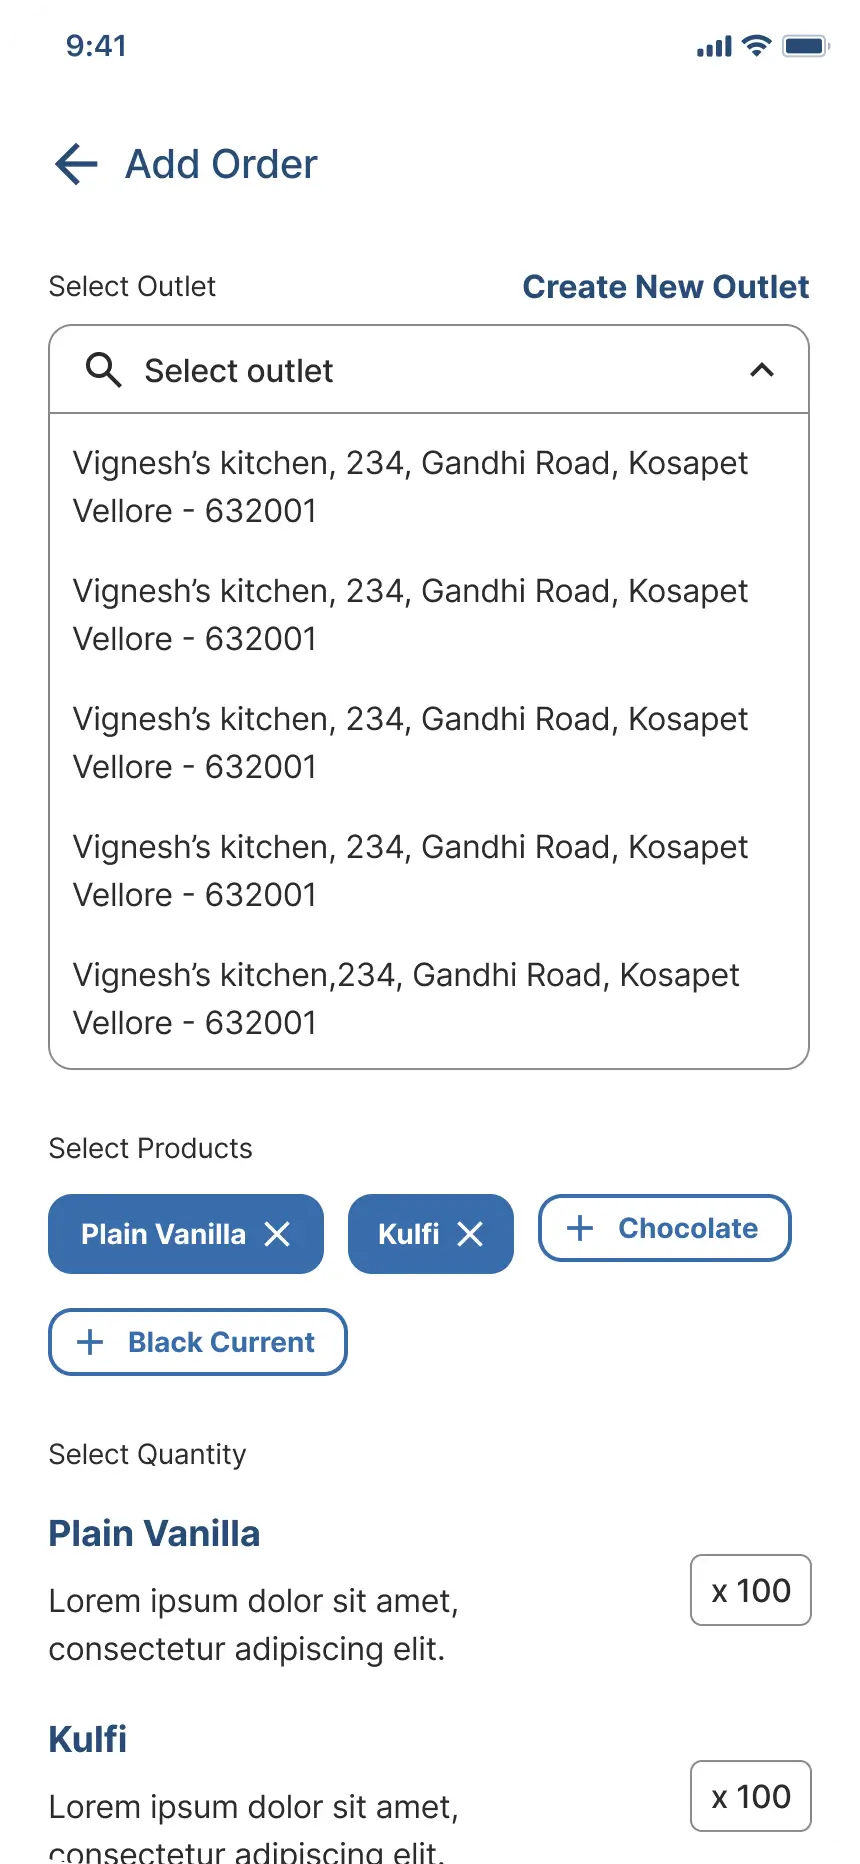This screenshot has width=860, height=1864.
Task: Select the third Vignesh's kitchen address
Action: tap(410, 742)
